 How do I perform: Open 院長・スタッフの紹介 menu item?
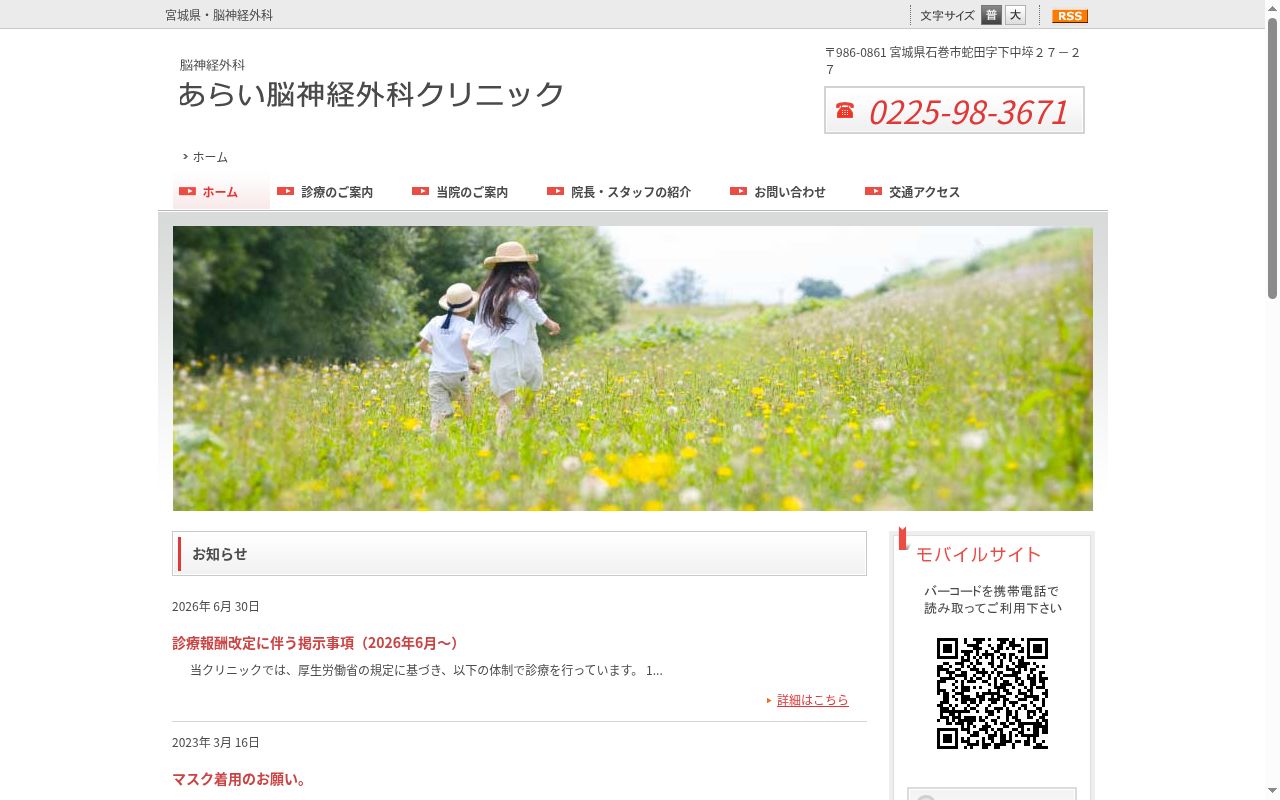(x=631, y=192)
